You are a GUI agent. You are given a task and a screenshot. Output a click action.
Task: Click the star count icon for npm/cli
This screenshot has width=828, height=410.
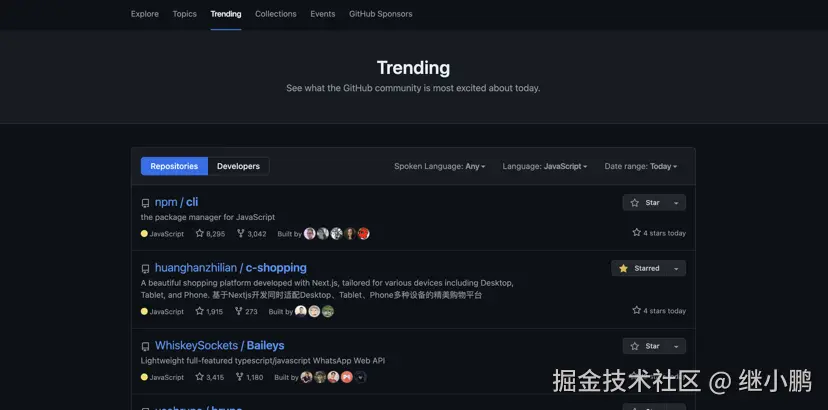[x=200, y=234]
